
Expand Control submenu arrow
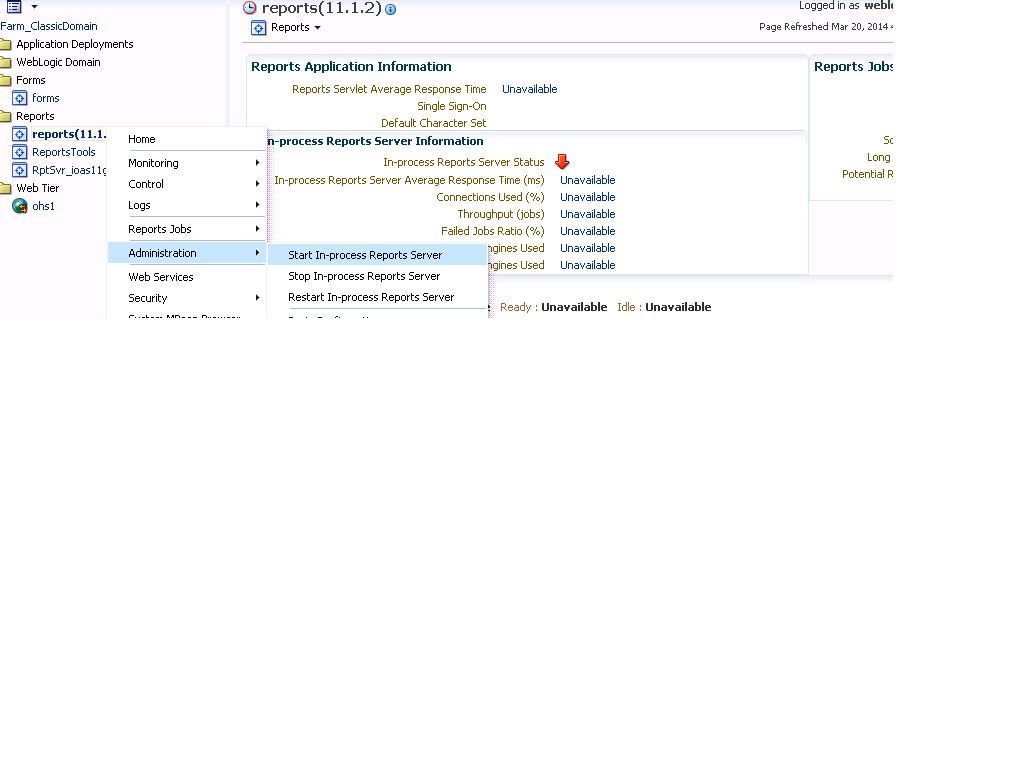(257, 184)
